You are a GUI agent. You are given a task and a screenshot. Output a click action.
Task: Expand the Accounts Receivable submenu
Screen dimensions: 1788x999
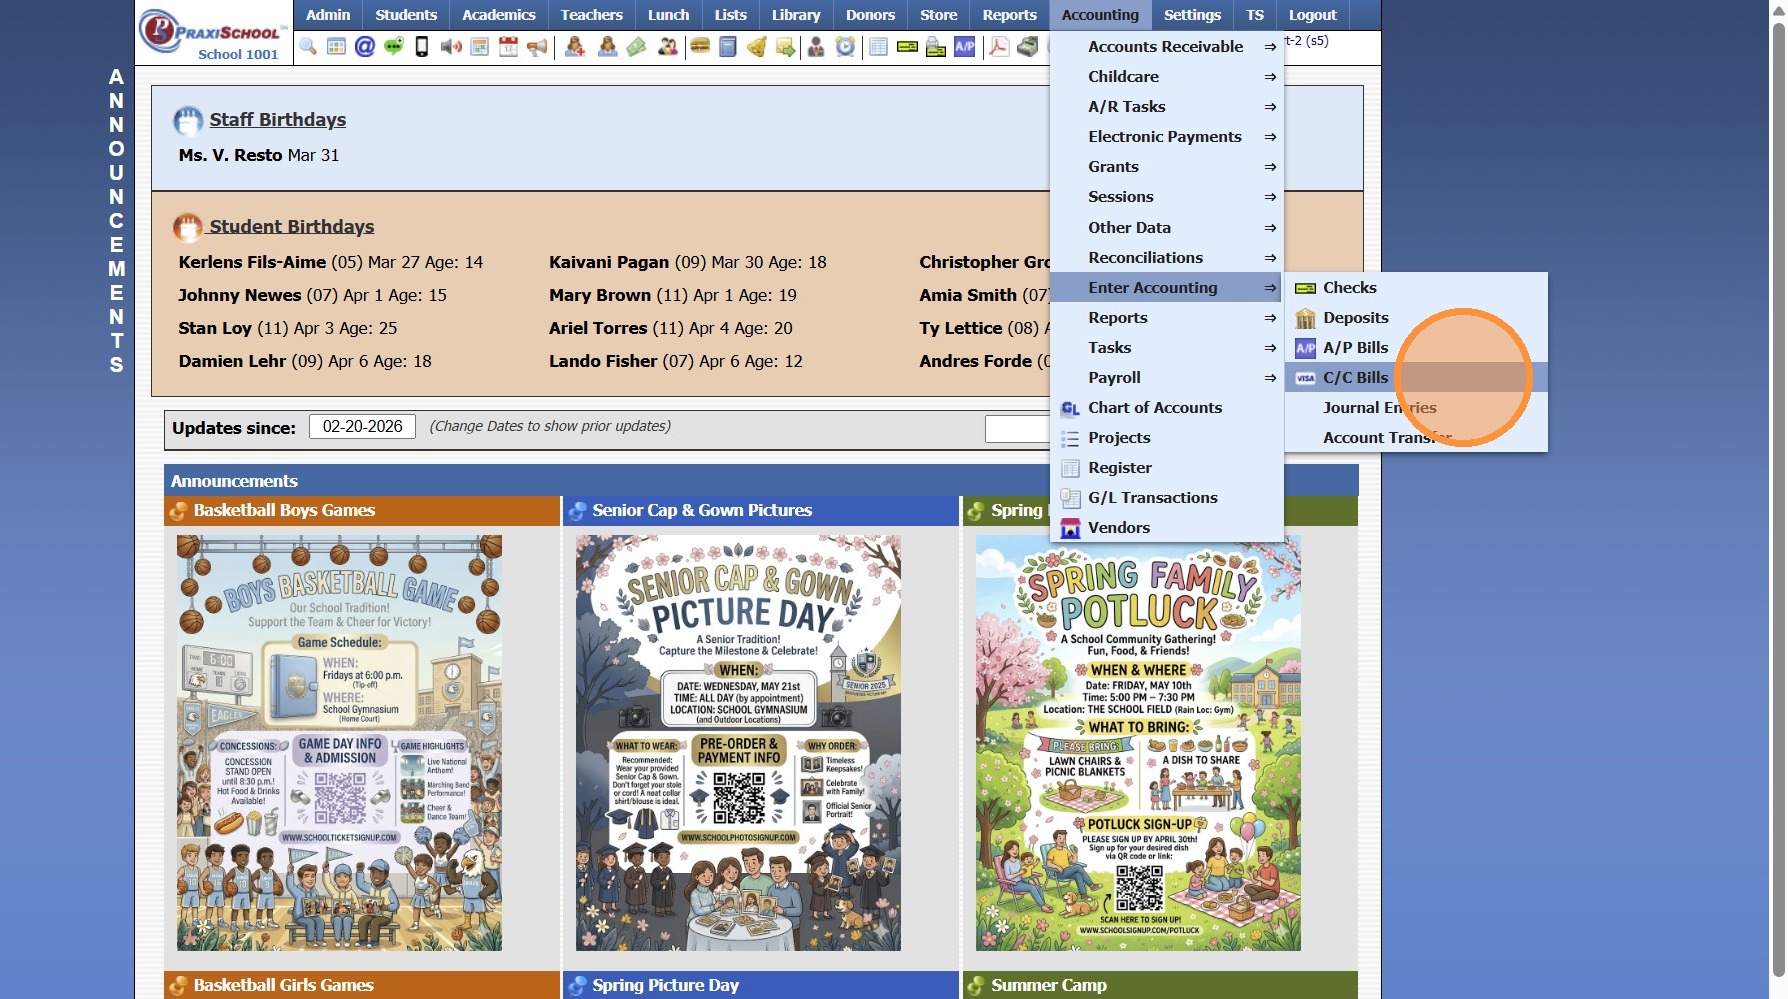[1166, 47]
